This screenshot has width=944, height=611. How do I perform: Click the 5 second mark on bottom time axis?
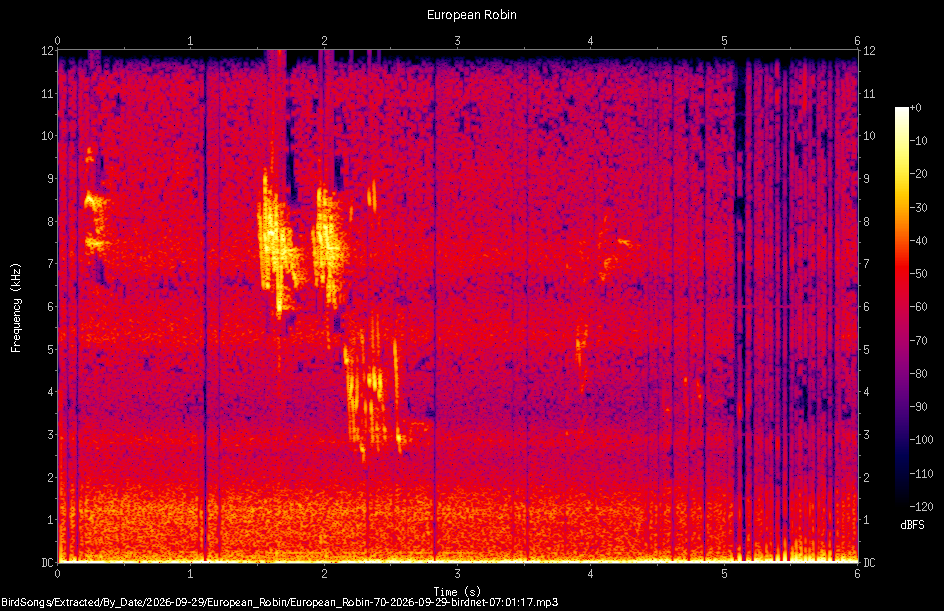(724, 573)
